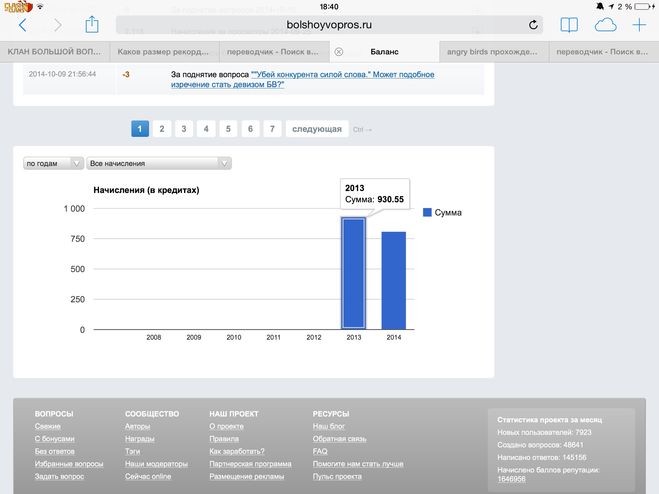The image size is (659, 494).
Task: Open the Авторы footer link
Action: click(137, 426)
